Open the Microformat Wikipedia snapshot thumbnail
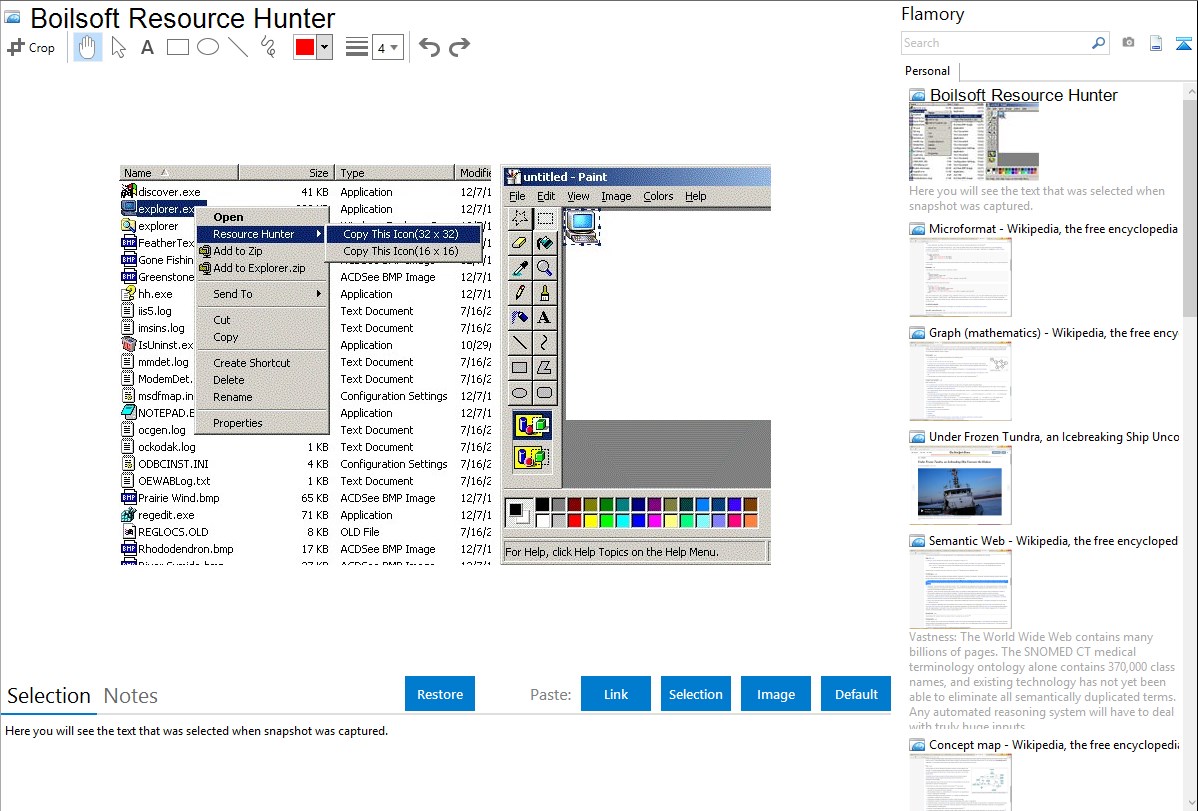The image size is (1198, 811). tap(960, 277)
